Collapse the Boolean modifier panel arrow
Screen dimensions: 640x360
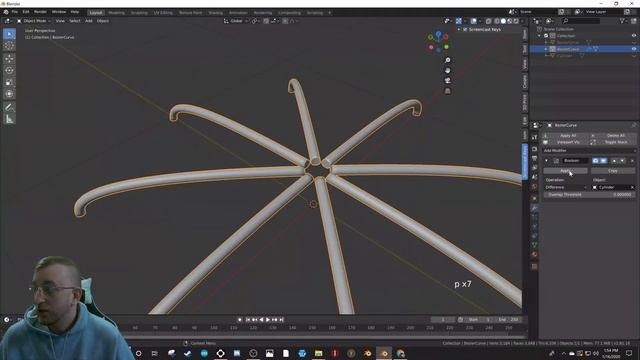[x=547, y=161]
